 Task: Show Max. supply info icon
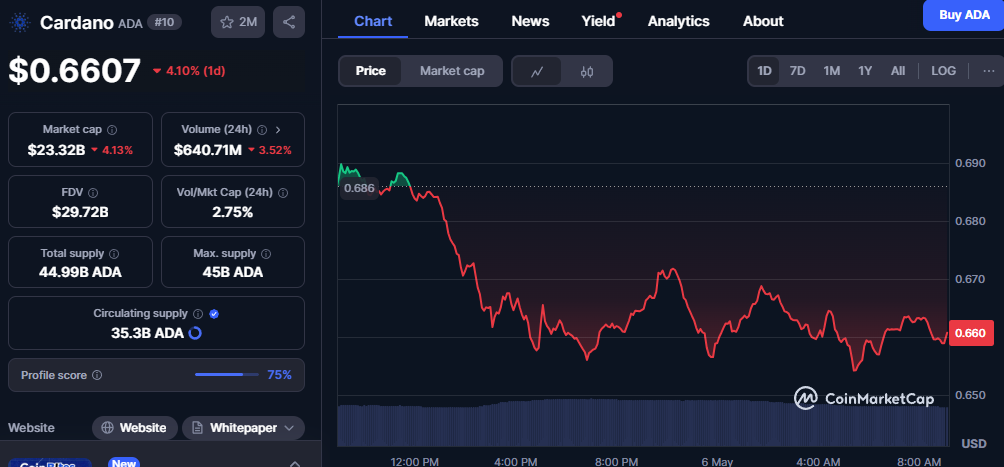pos(266,254)
